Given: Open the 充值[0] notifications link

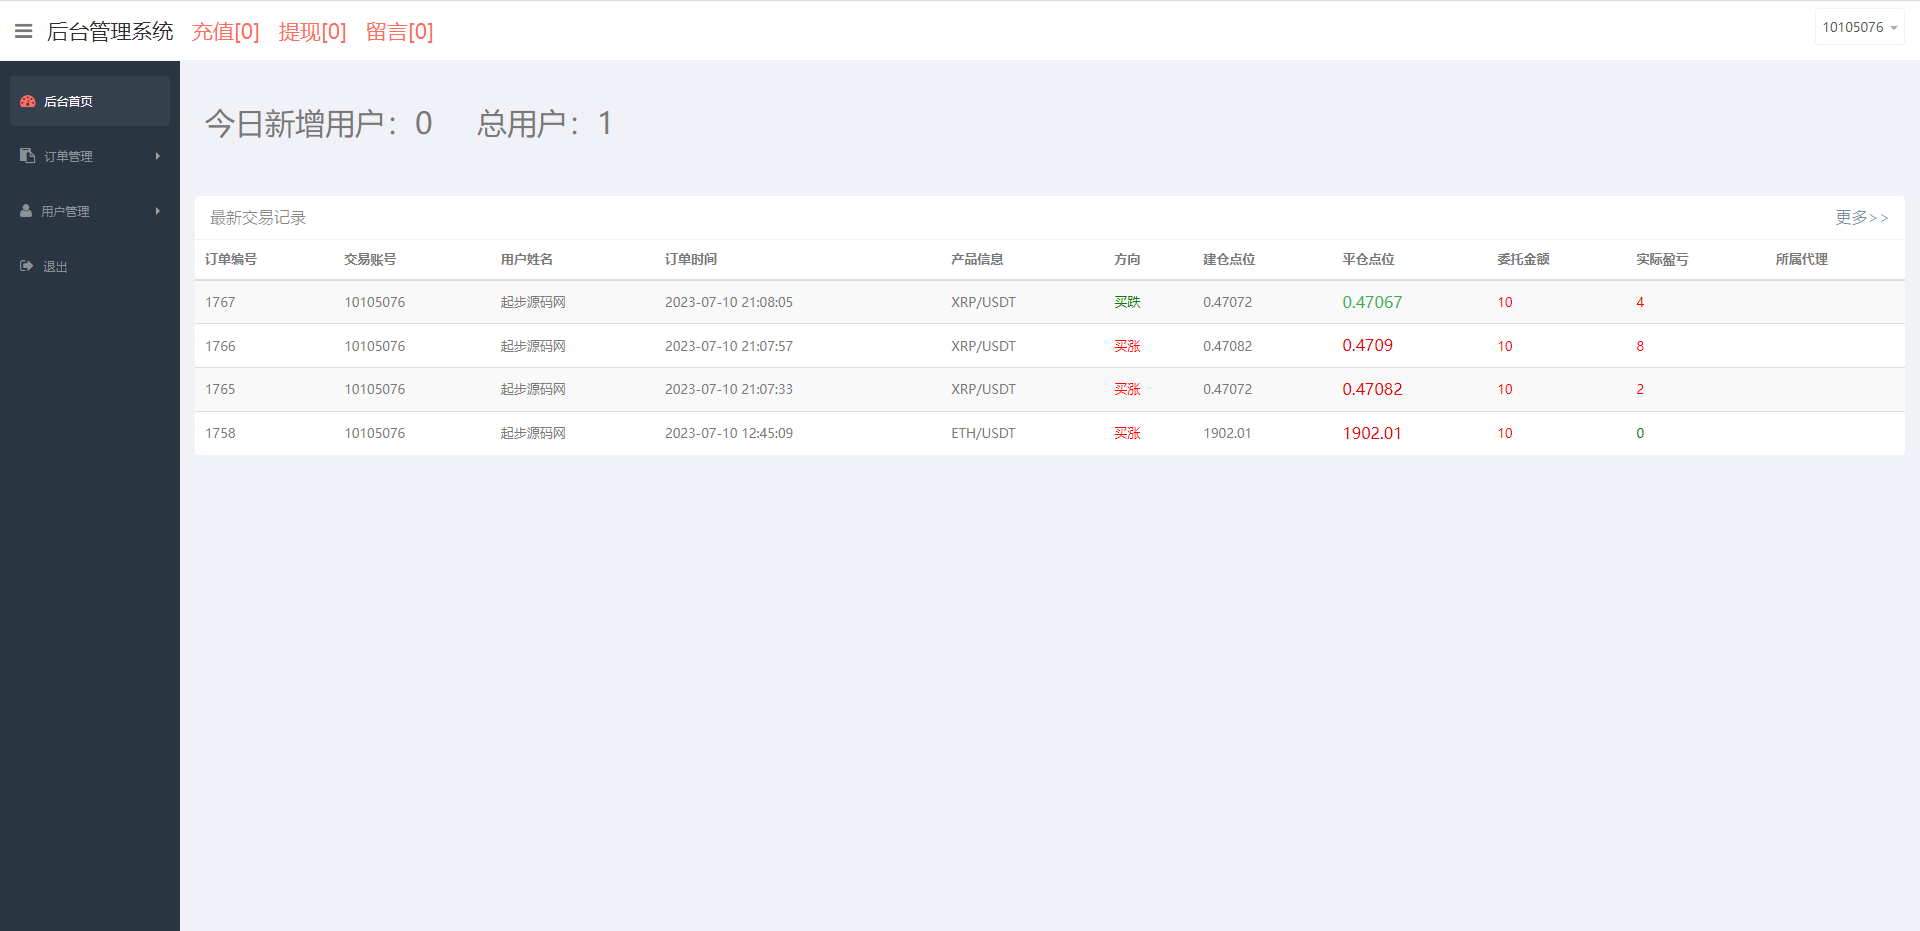Looking at the screenshot, I should (225, 32).
